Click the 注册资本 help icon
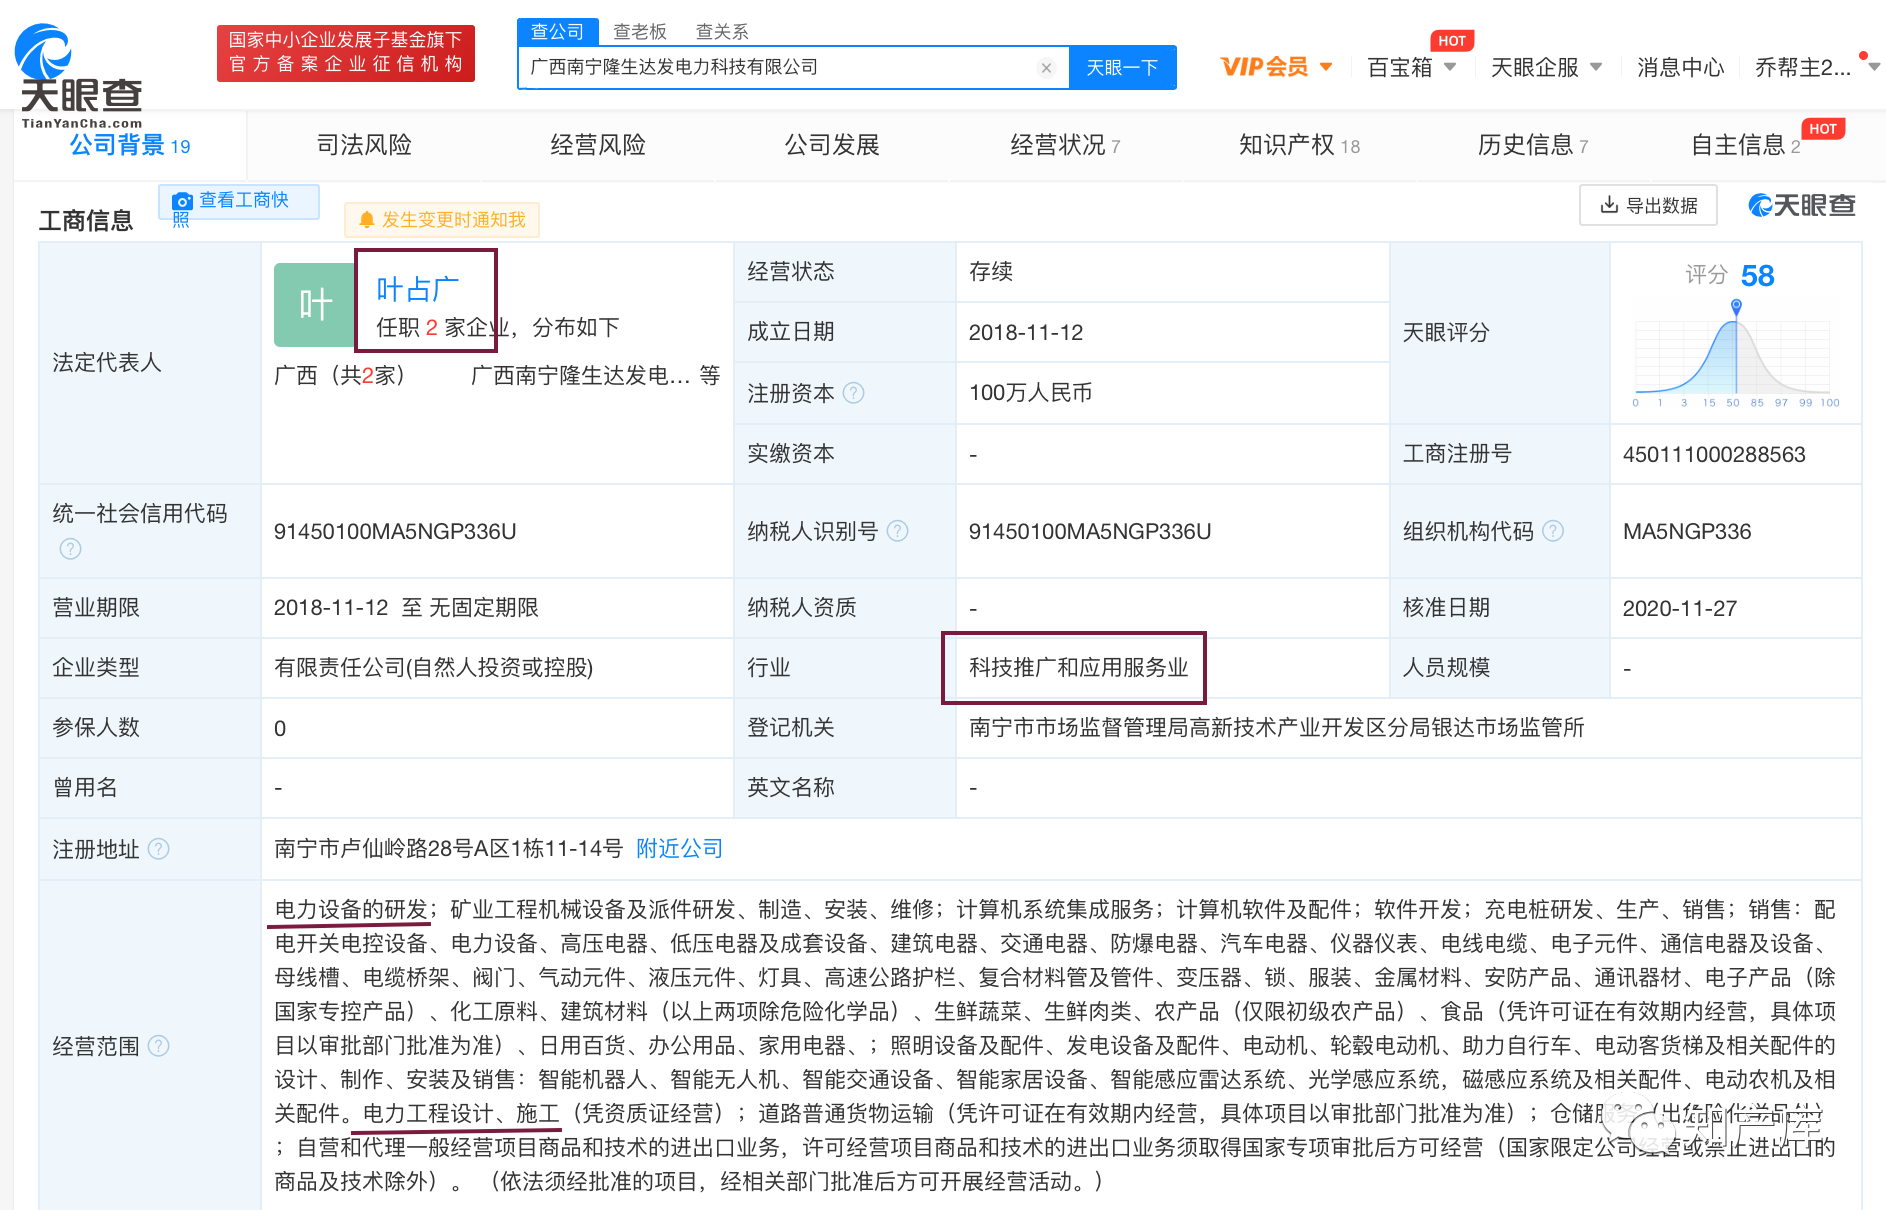Image resolution: width=1886 pixels, height=1210 pixels. (x=853, y=393)
